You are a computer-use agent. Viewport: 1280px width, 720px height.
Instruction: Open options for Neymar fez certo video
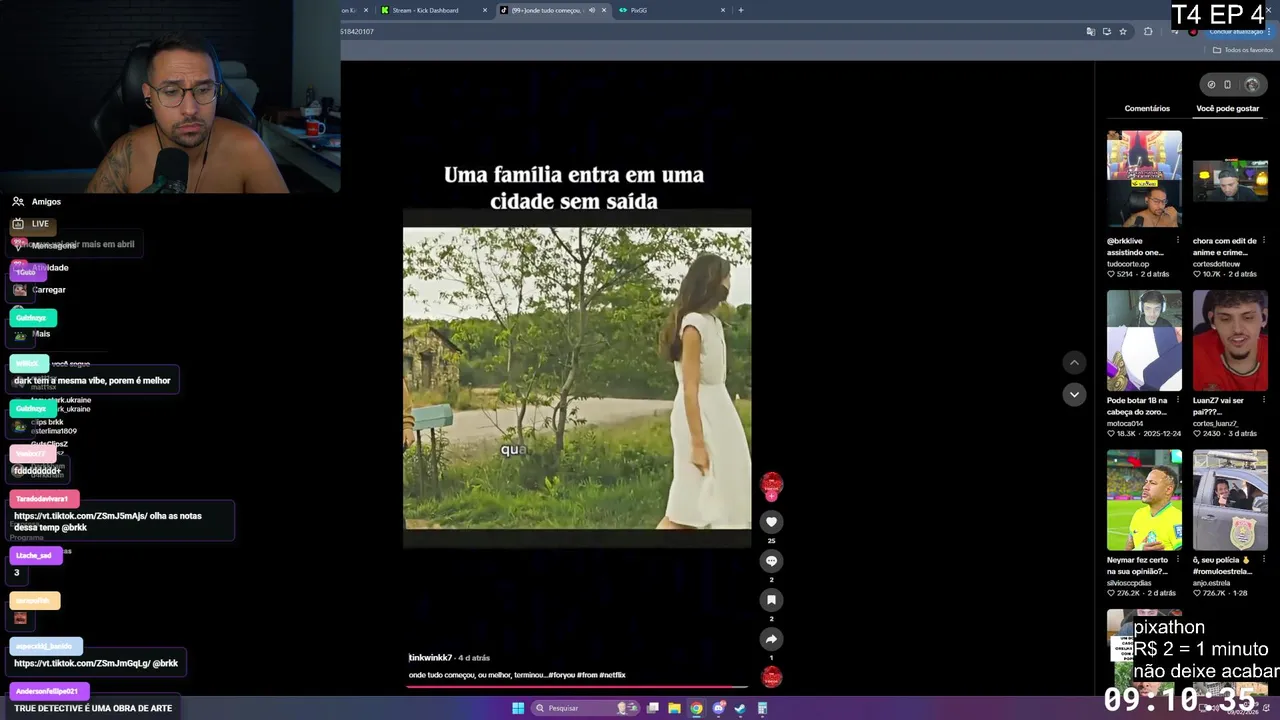pyautogui.click(x=1178, y=560)
